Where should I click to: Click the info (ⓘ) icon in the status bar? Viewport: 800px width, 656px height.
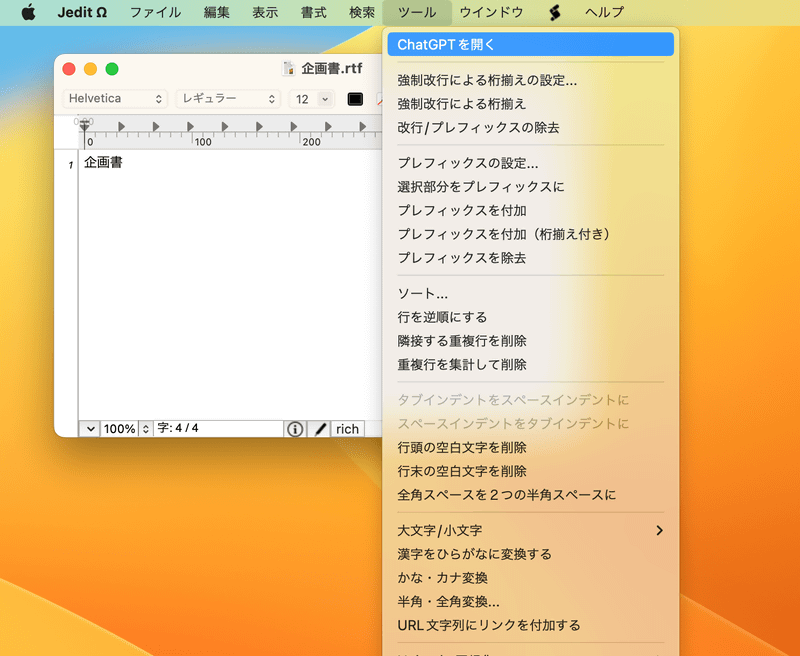[294, 429]
